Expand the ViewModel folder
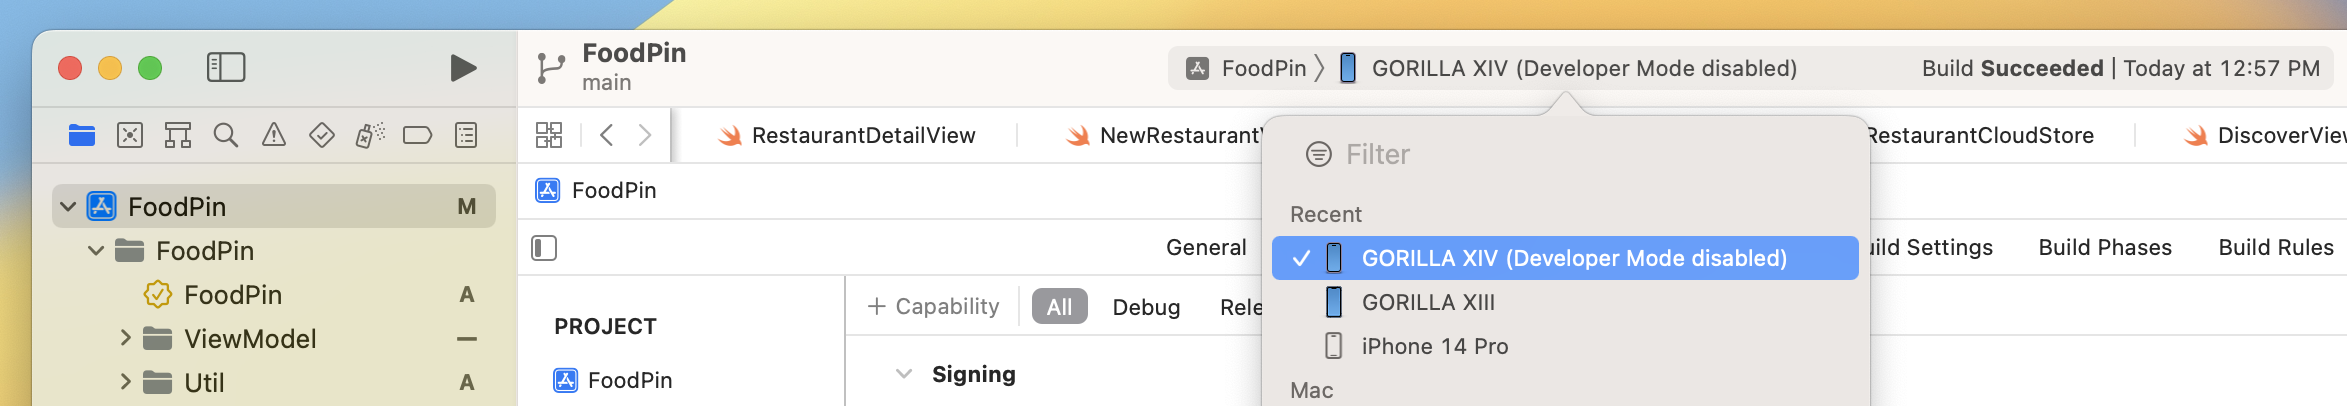This screenshot has width=2347, height=406. point(125,339)
